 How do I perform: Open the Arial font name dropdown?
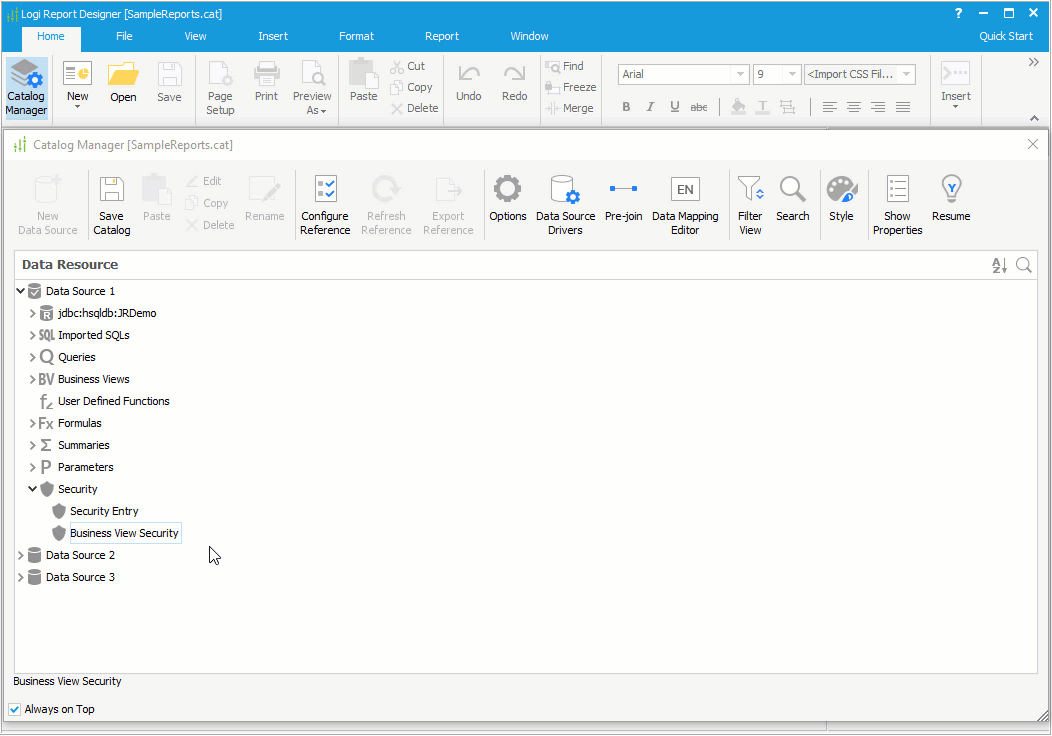(740, 75)
